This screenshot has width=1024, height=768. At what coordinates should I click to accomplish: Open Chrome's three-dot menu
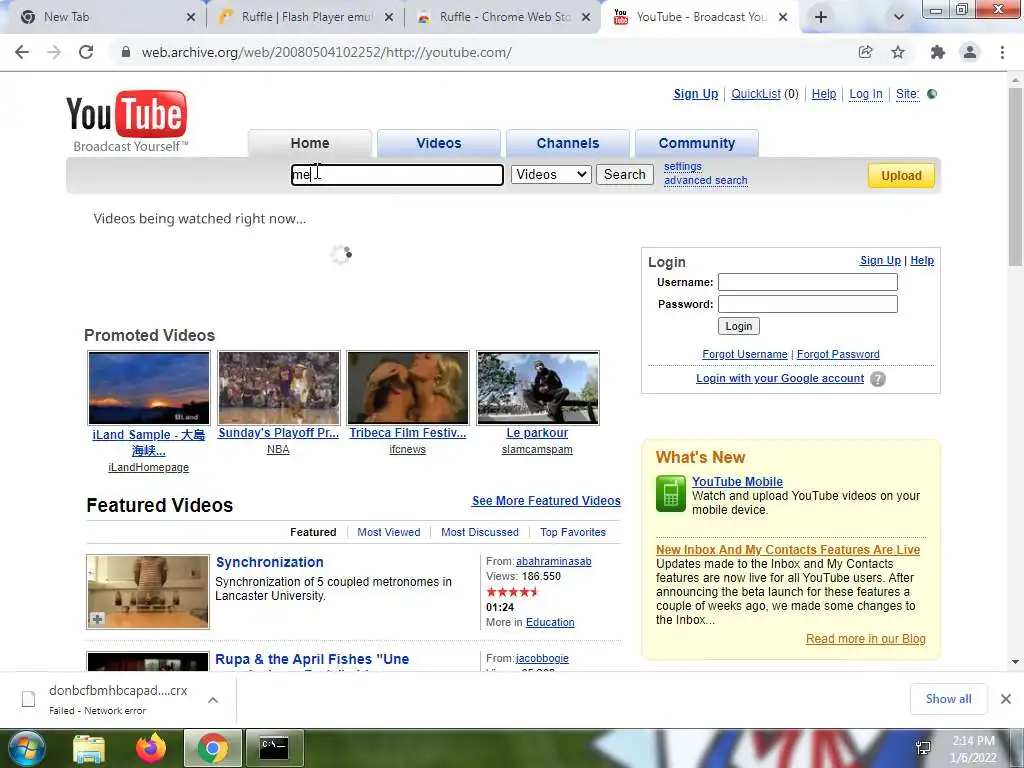1002,52
